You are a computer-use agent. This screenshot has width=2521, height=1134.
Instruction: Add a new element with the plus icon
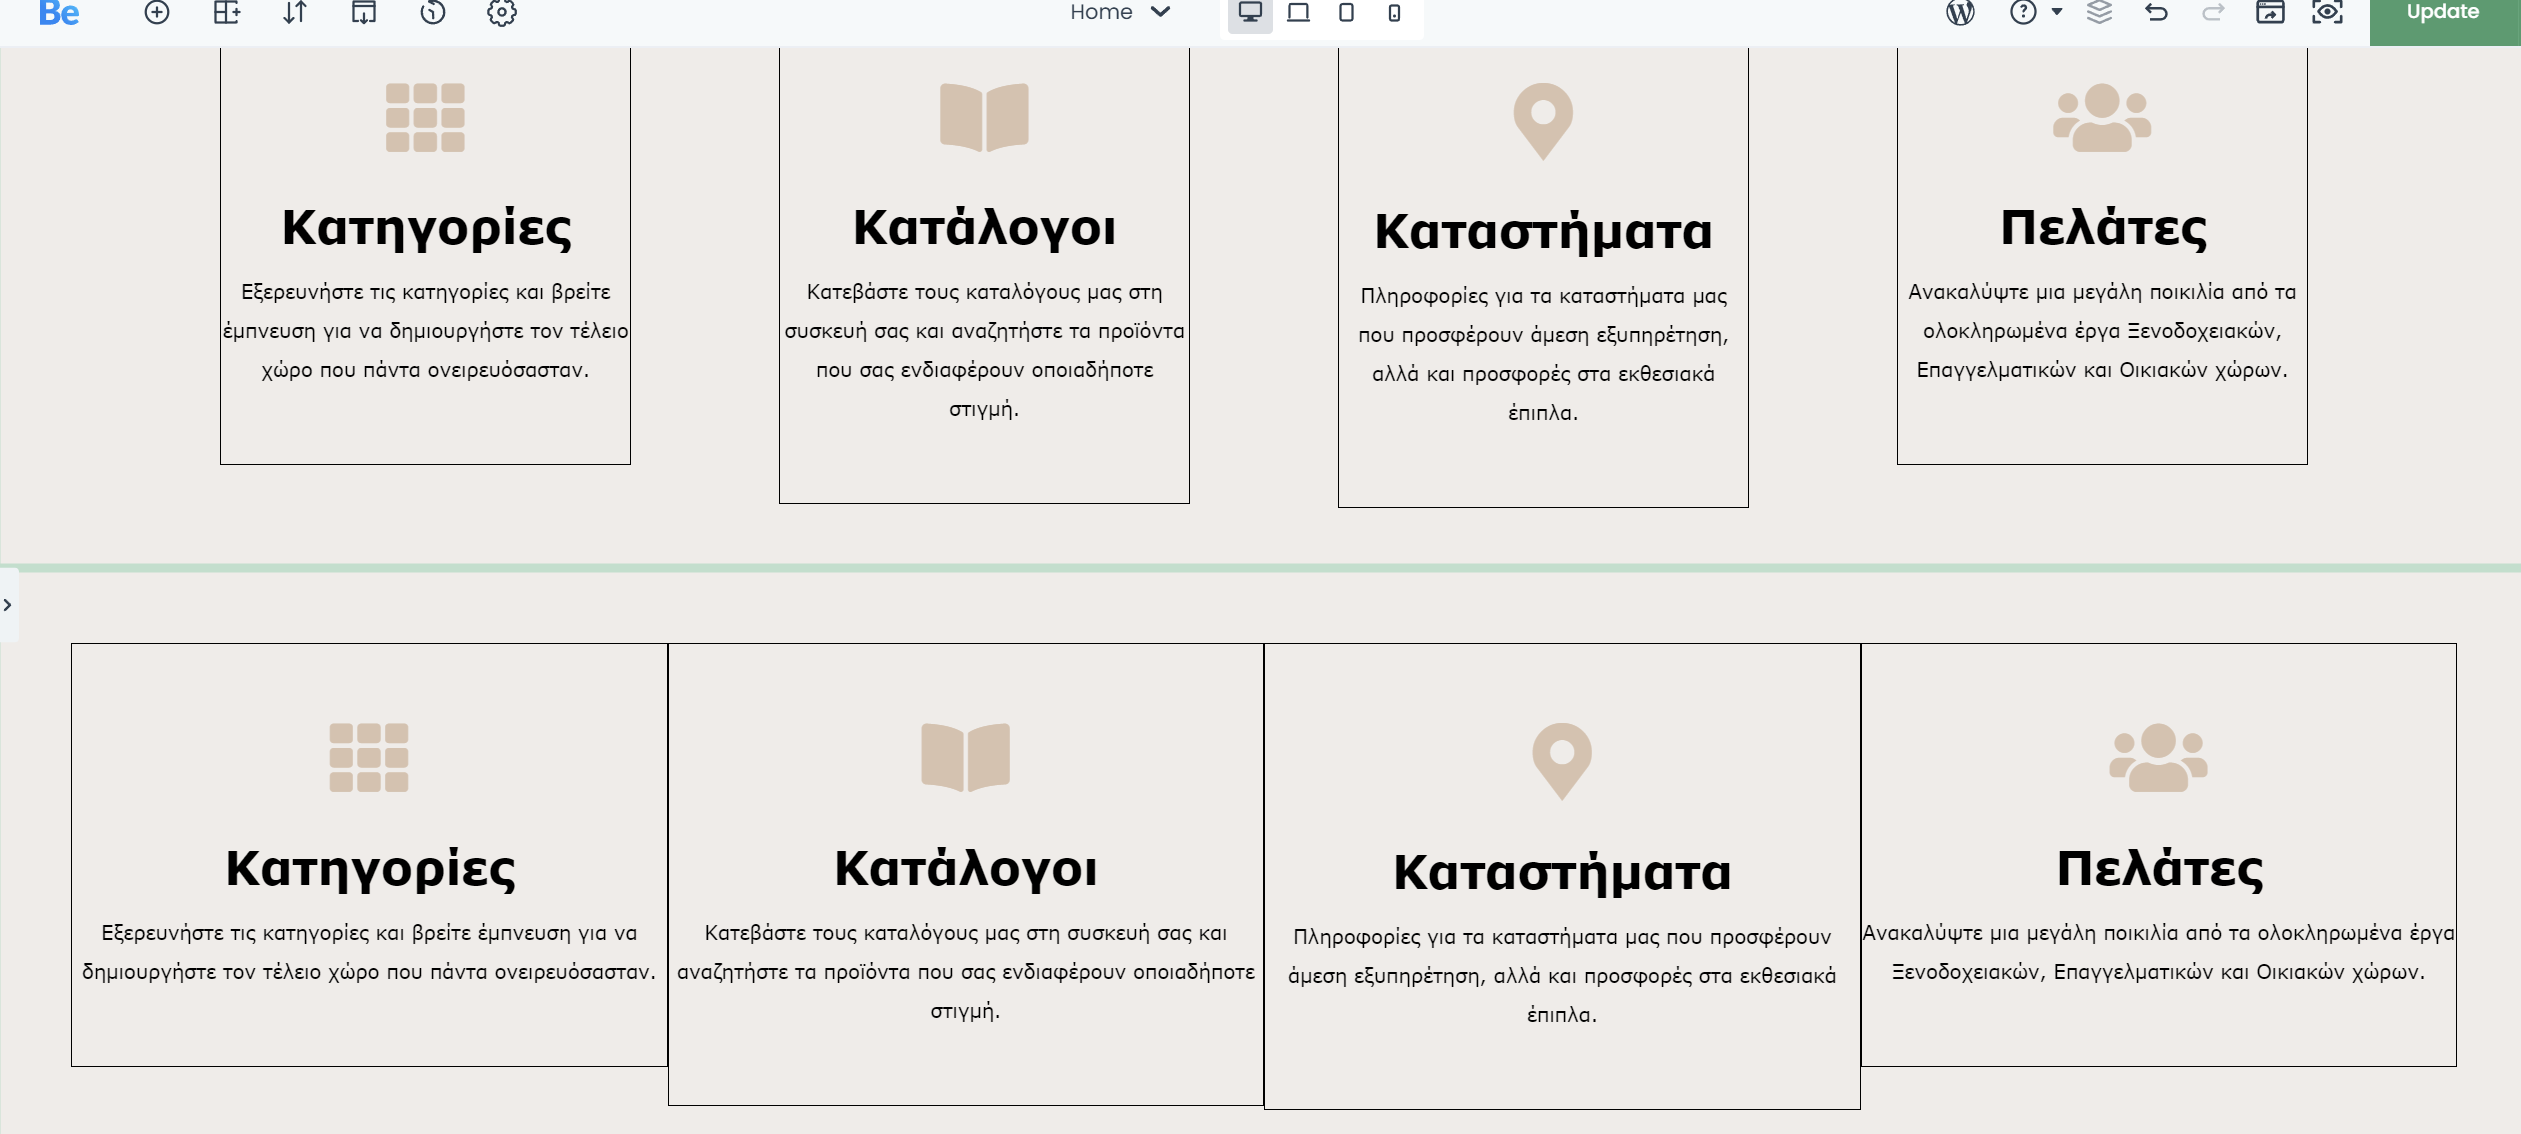(157, 12)
